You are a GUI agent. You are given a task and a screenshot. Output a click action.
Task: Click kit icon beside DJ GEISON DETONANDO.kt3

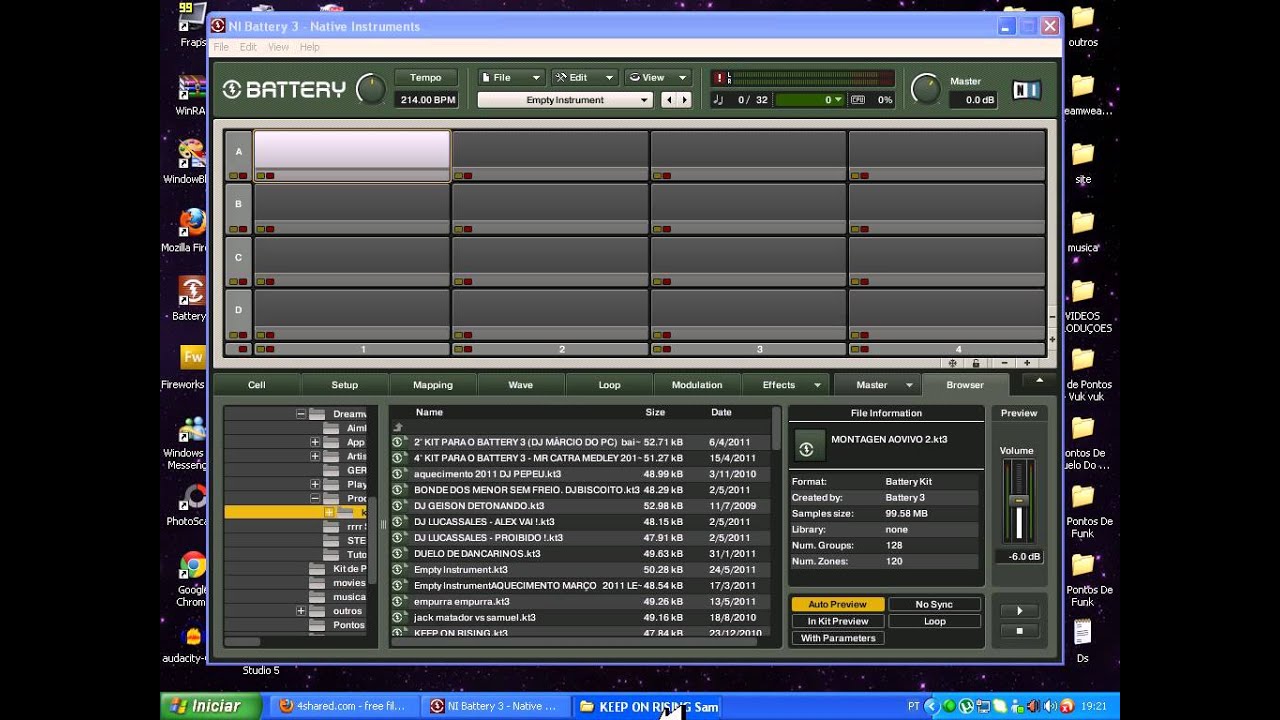click(397, 506)
